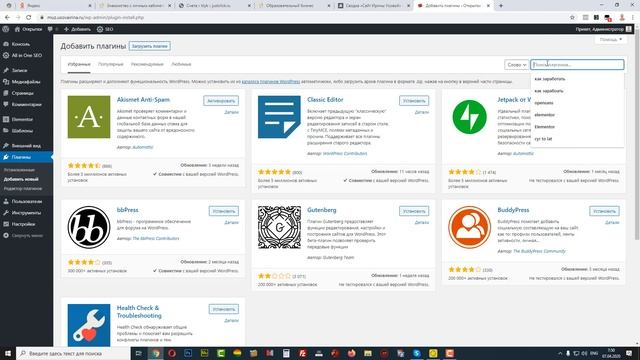640x360 pixels.
Task: Click the orange BuddyPress plugin icon
Action: [x=469, y=227]
